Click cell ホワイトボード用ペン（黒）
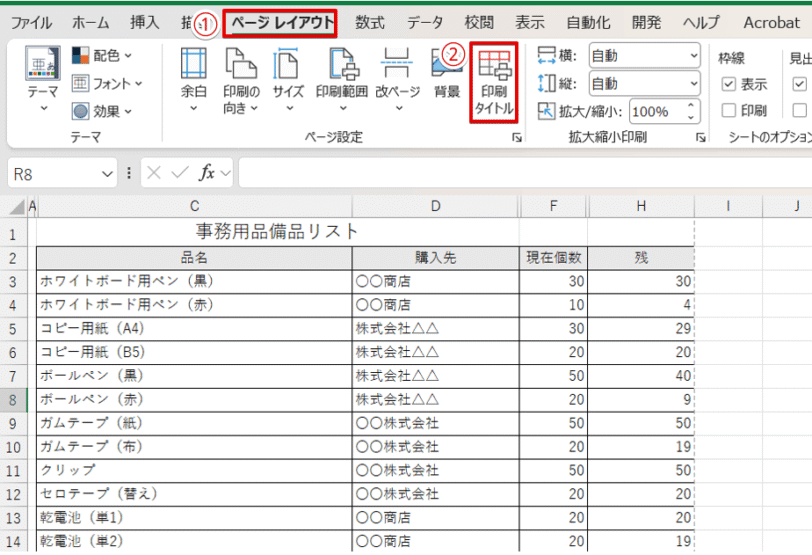The width and height of the screenshot is (812, 555). point(194,281)
